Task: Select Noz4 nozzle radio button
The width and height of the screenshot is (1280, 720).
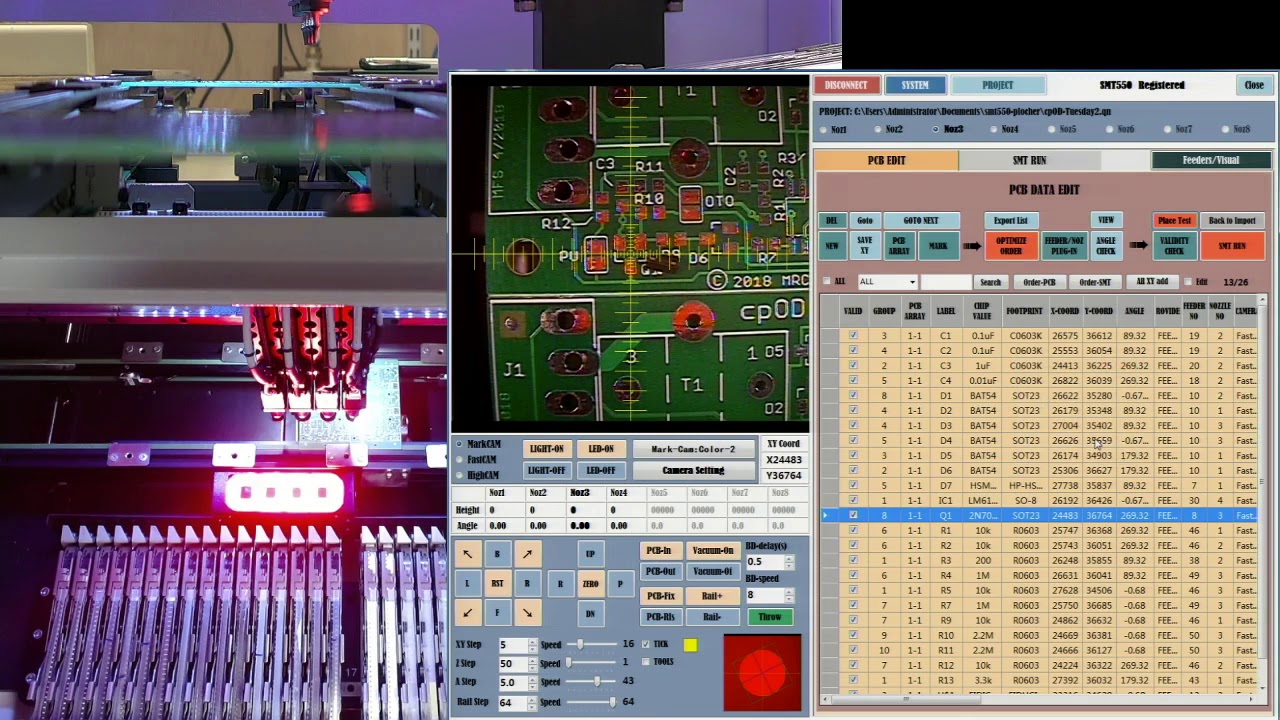Action: 995,130
